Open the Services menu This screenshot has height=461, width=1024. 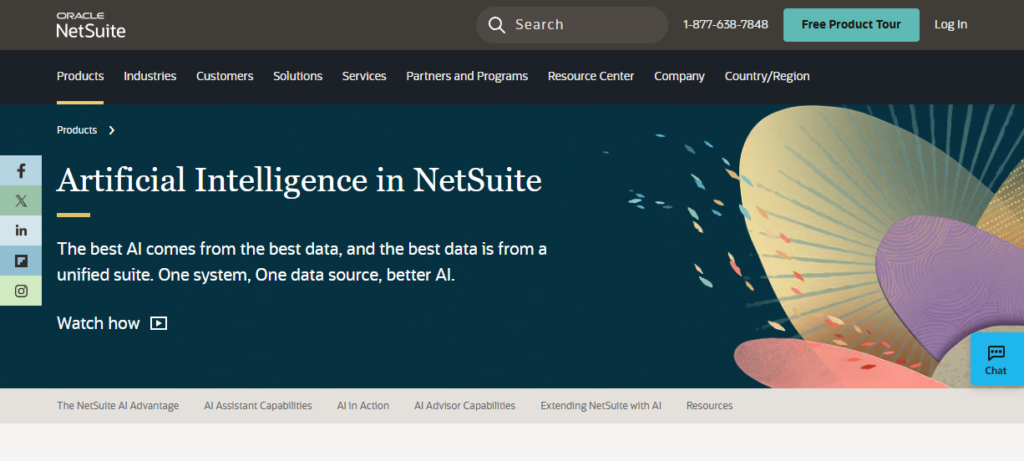(x=364, y=76)
